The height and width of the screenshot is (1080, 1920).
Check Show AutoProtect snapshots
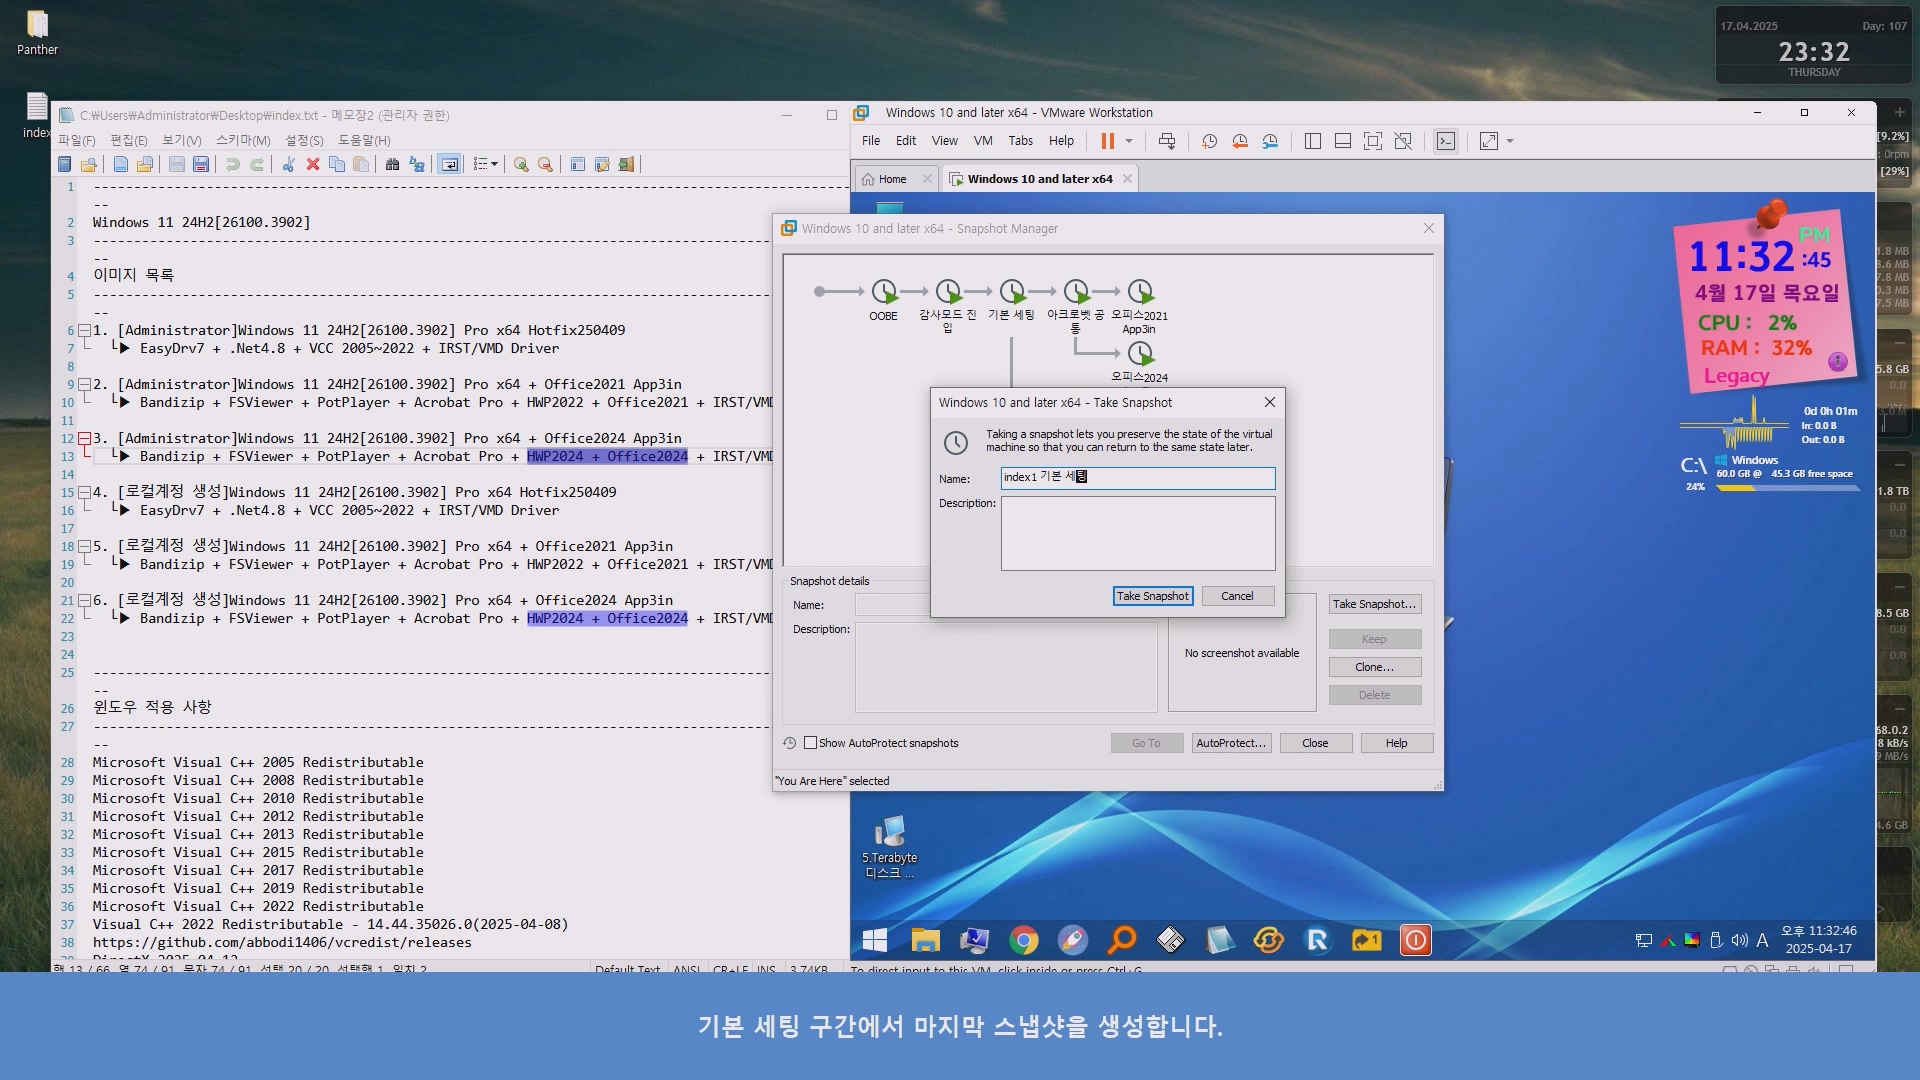click(811, 743)
